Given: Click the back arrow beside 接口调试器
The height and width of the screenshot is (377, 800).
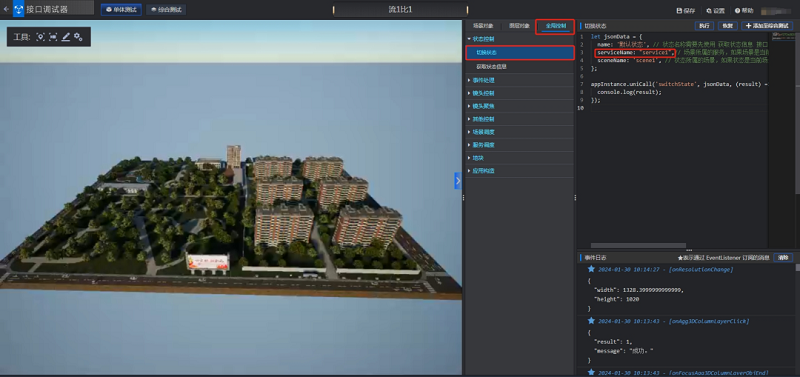Looking at the screenshot, I should point(6,9).
